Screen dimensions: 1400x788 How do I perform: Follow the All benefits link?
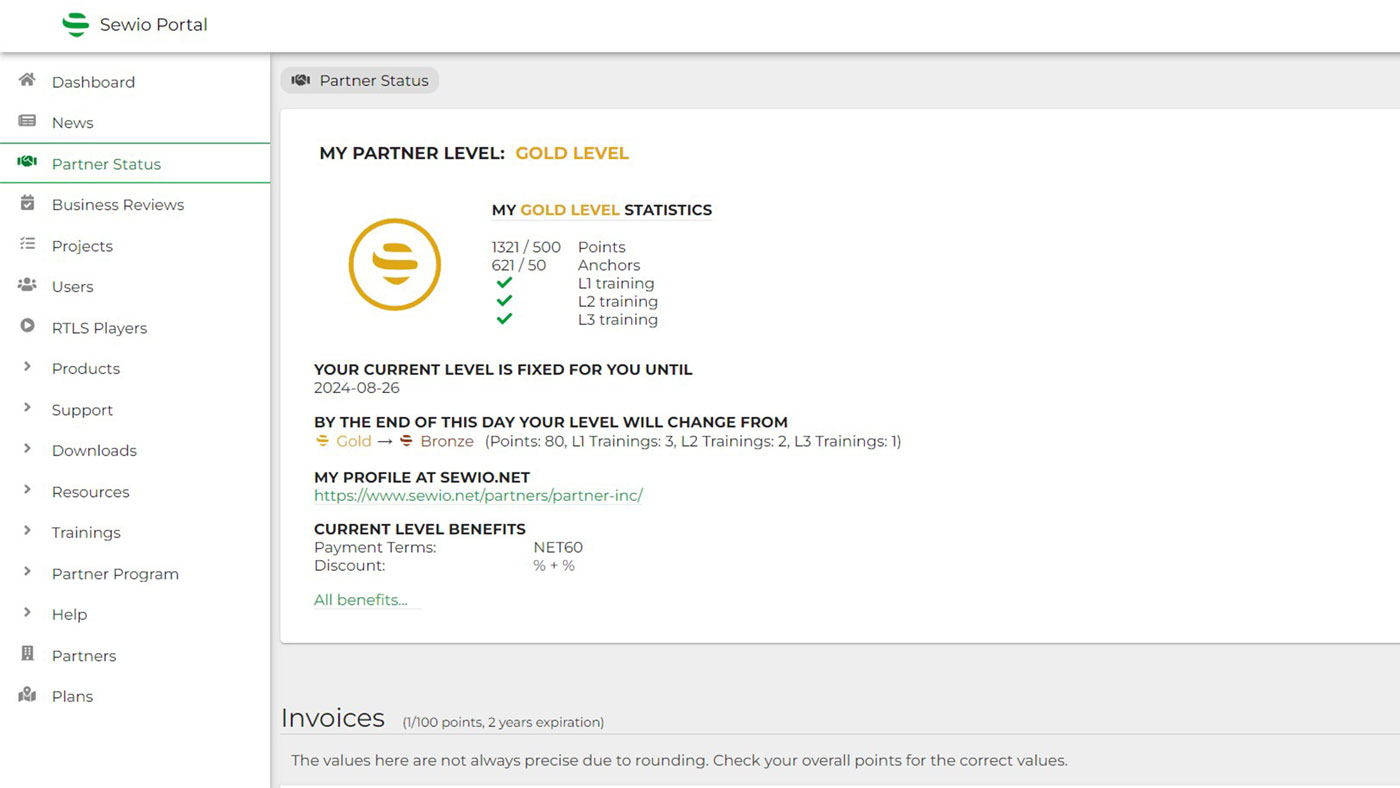pos(361,600)
